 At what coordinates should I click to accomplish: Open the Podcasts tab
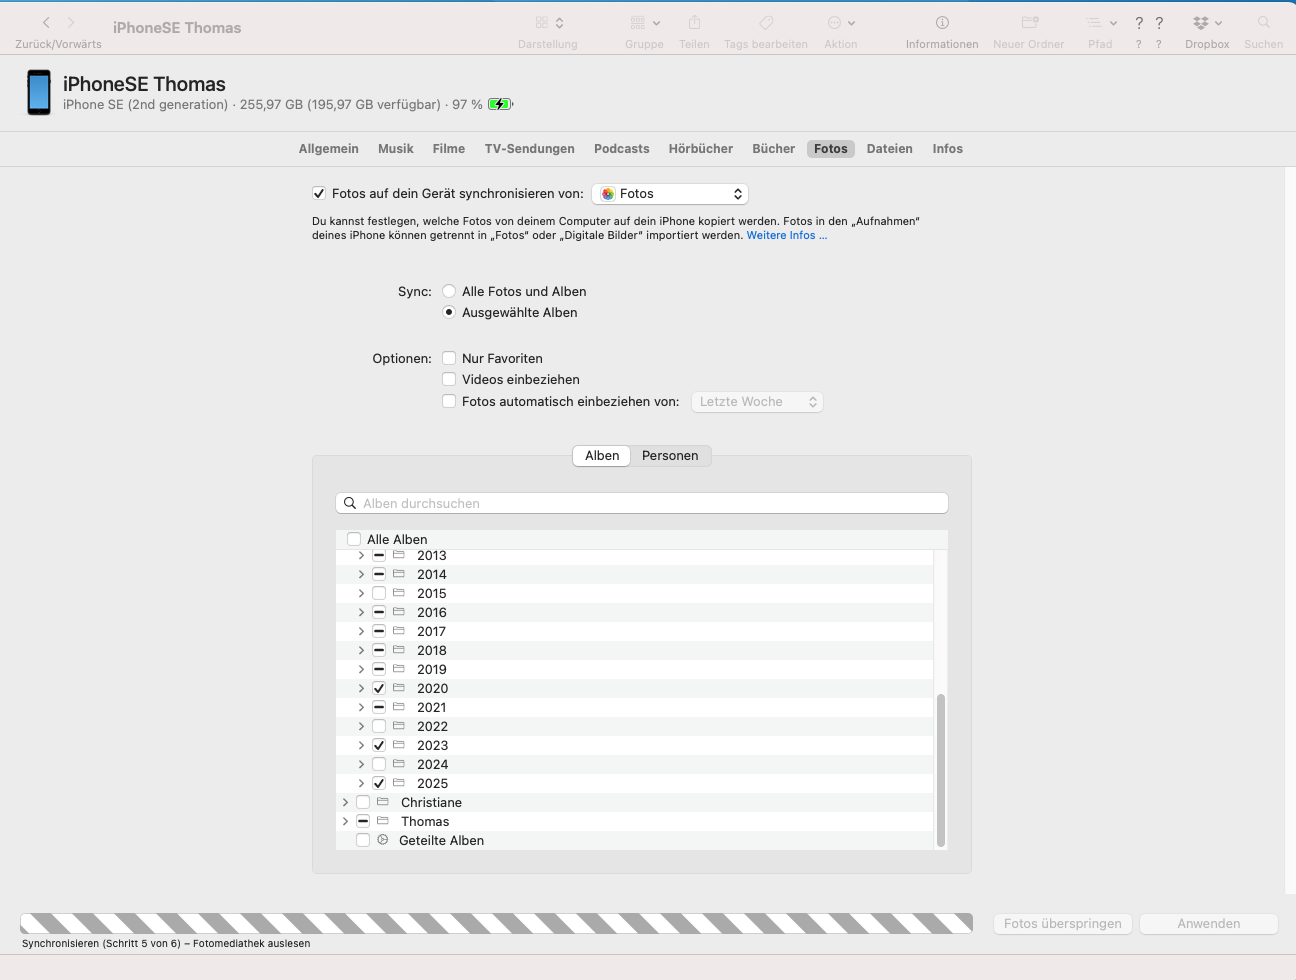pos(622,149)
